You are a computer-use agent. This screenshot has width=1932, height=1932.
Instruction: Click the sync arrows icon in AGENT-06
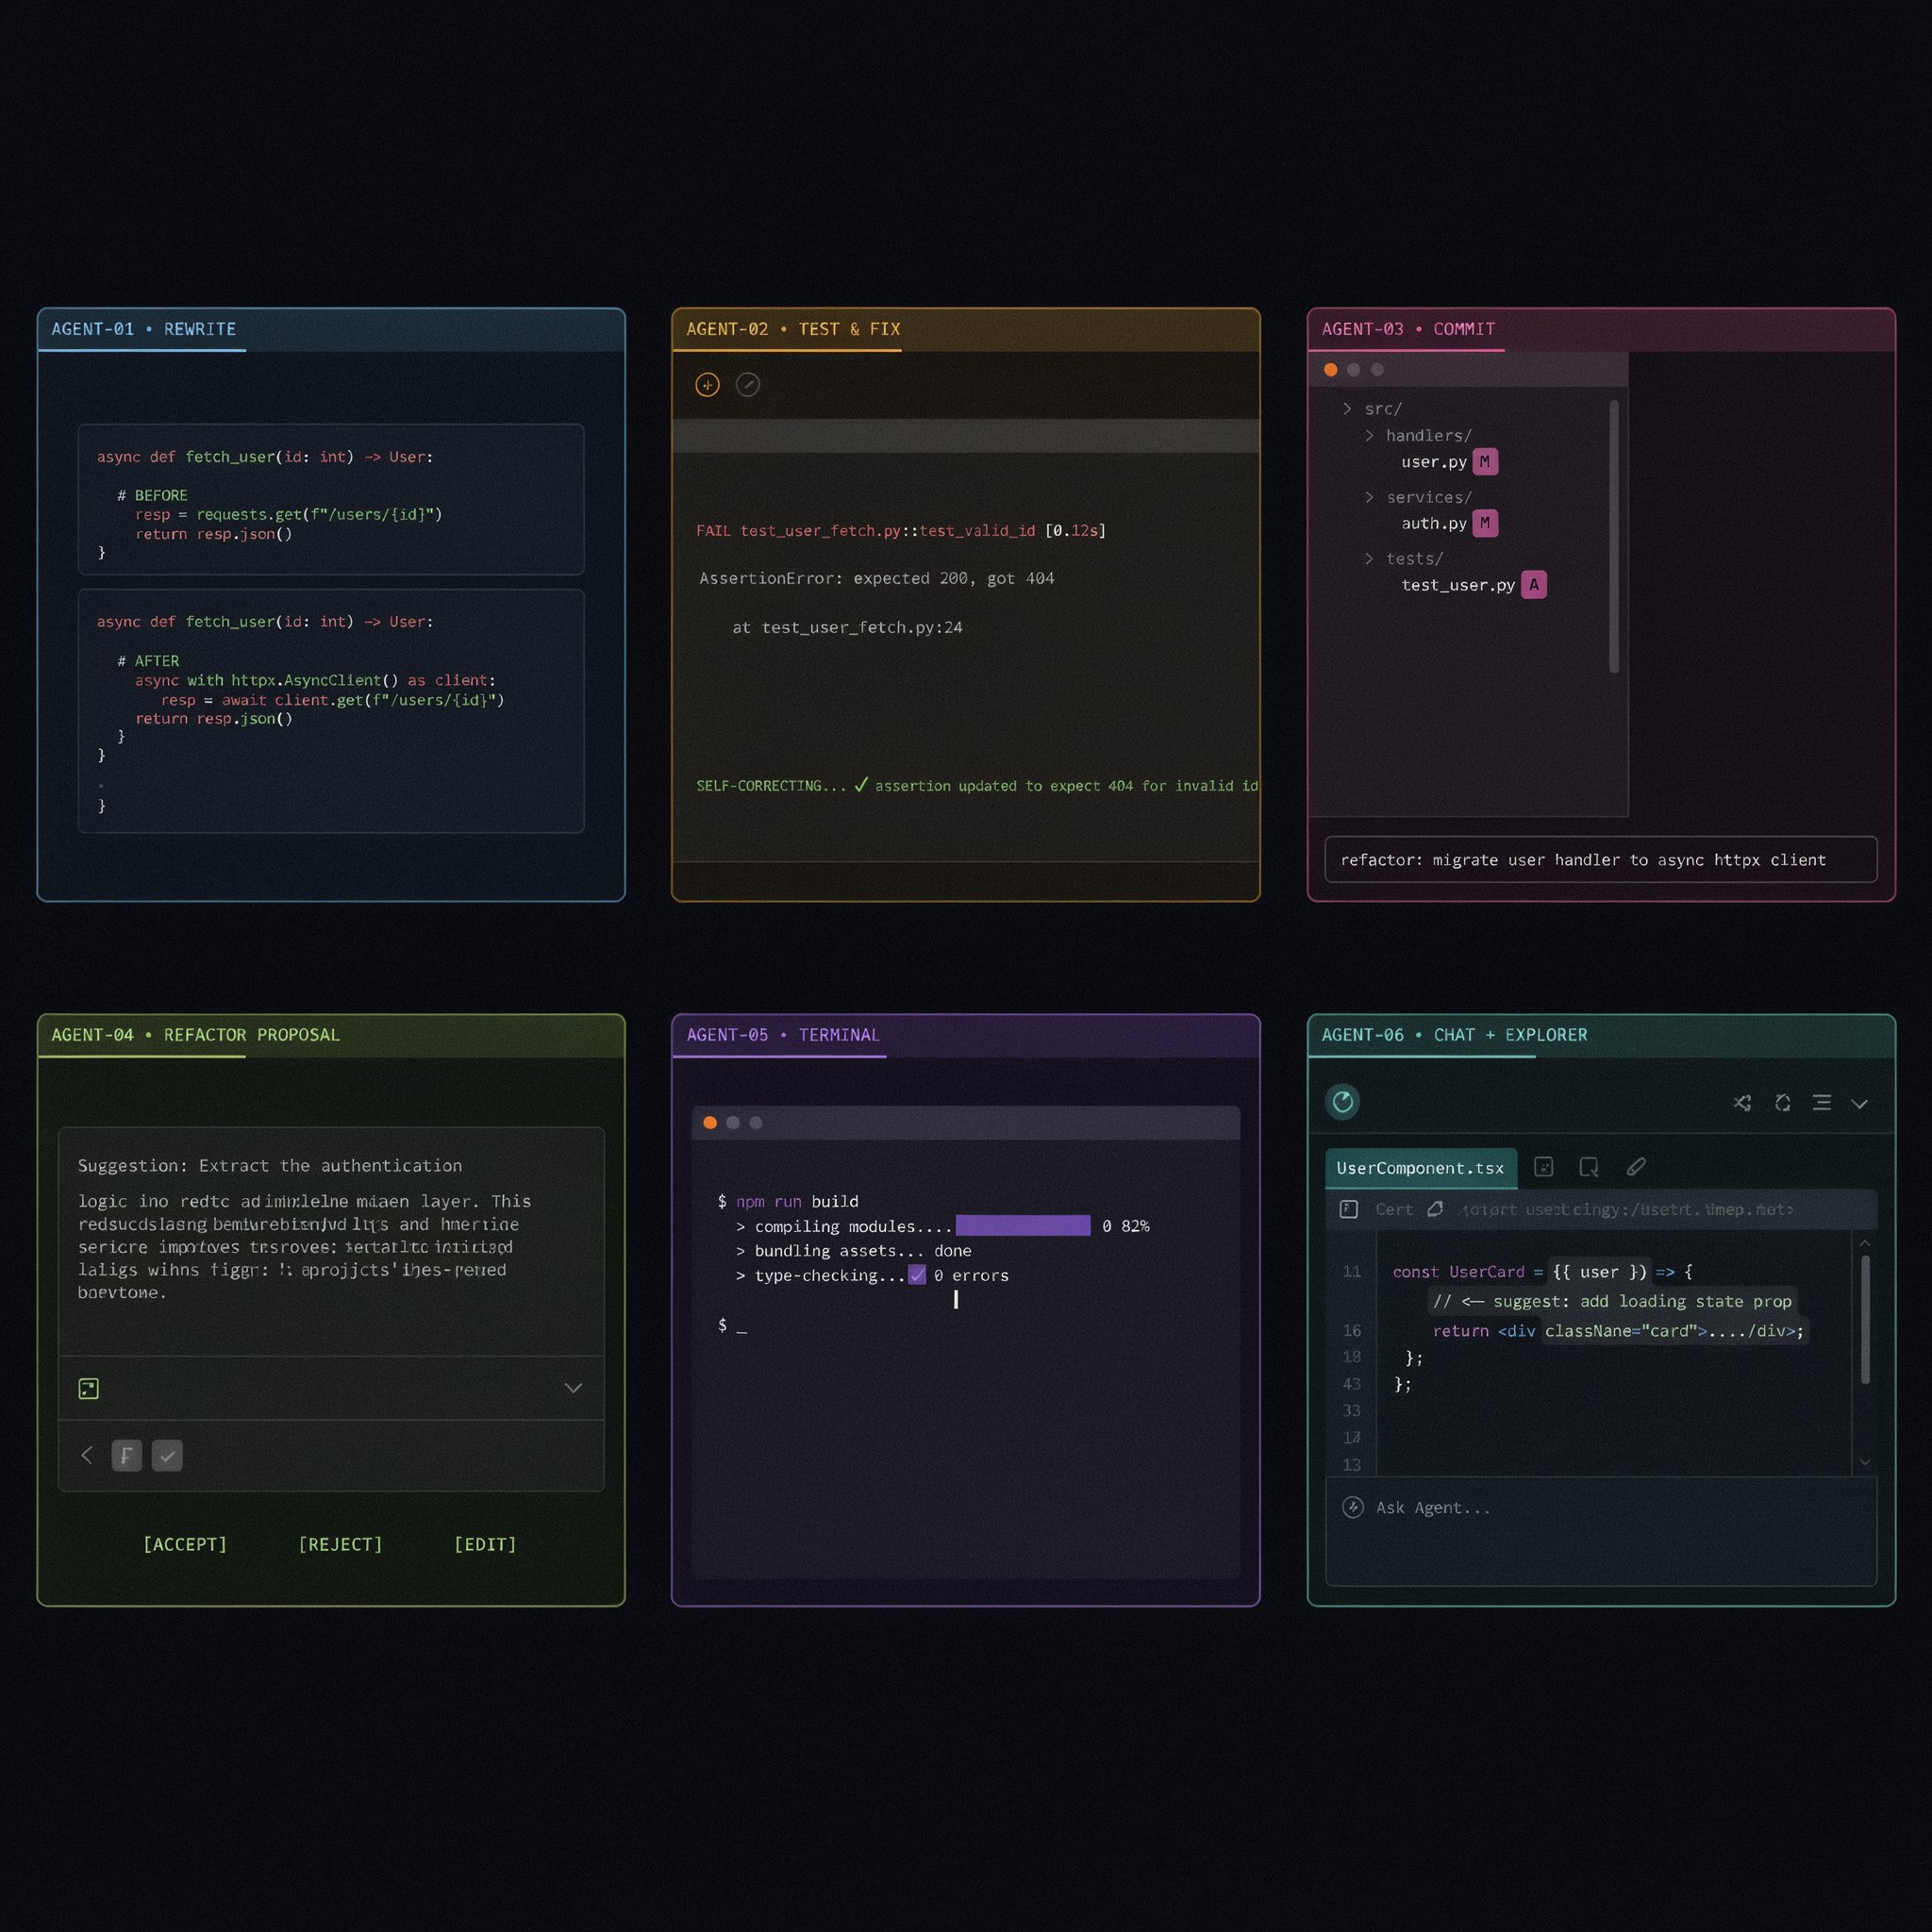tap(1783, 1103)
